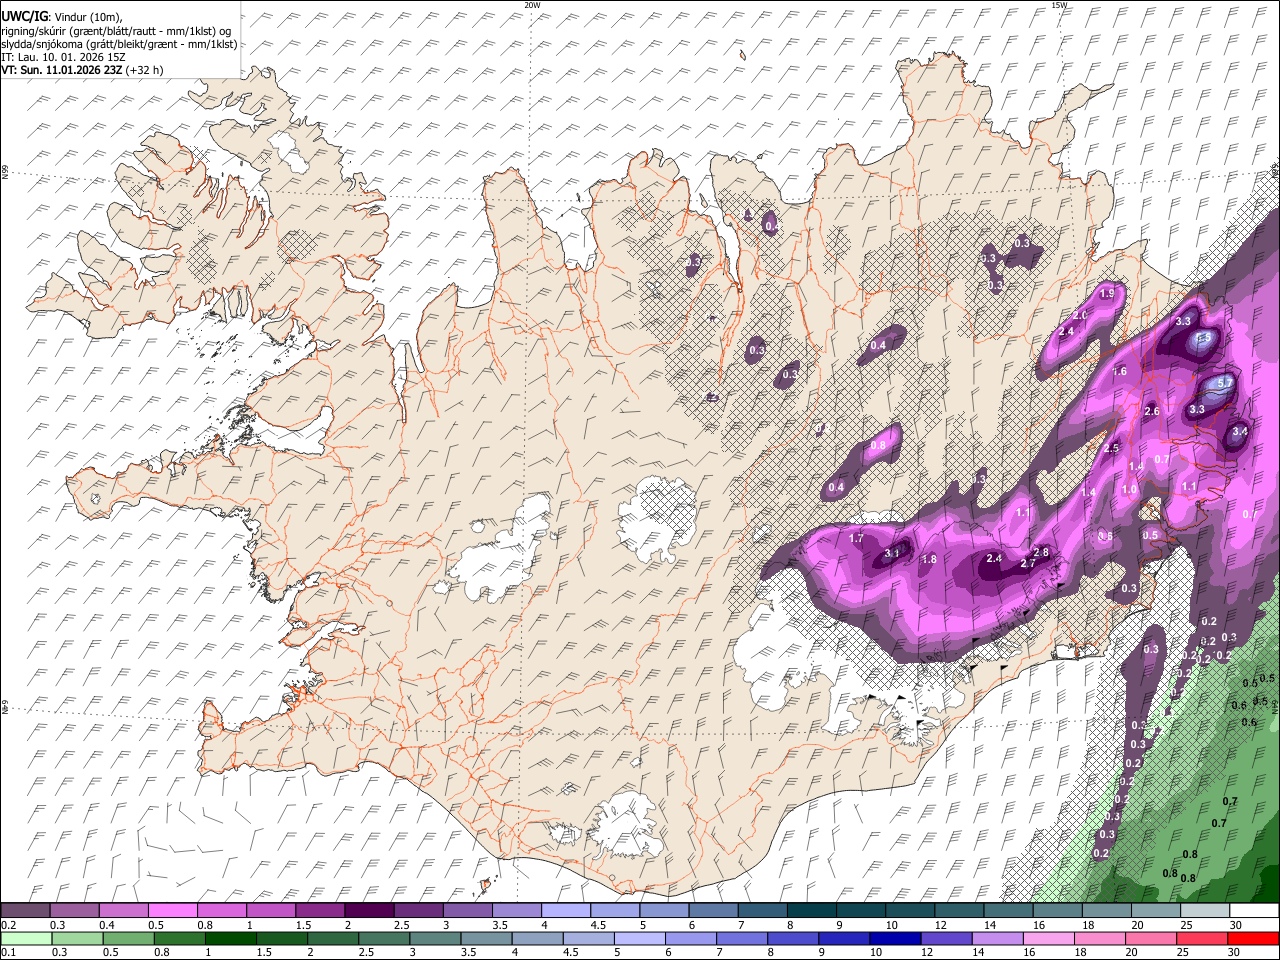The height and width of the screenshot is (960, 1280).
Task: Click the '20W' longitude label at top
Action: (532, 5)
